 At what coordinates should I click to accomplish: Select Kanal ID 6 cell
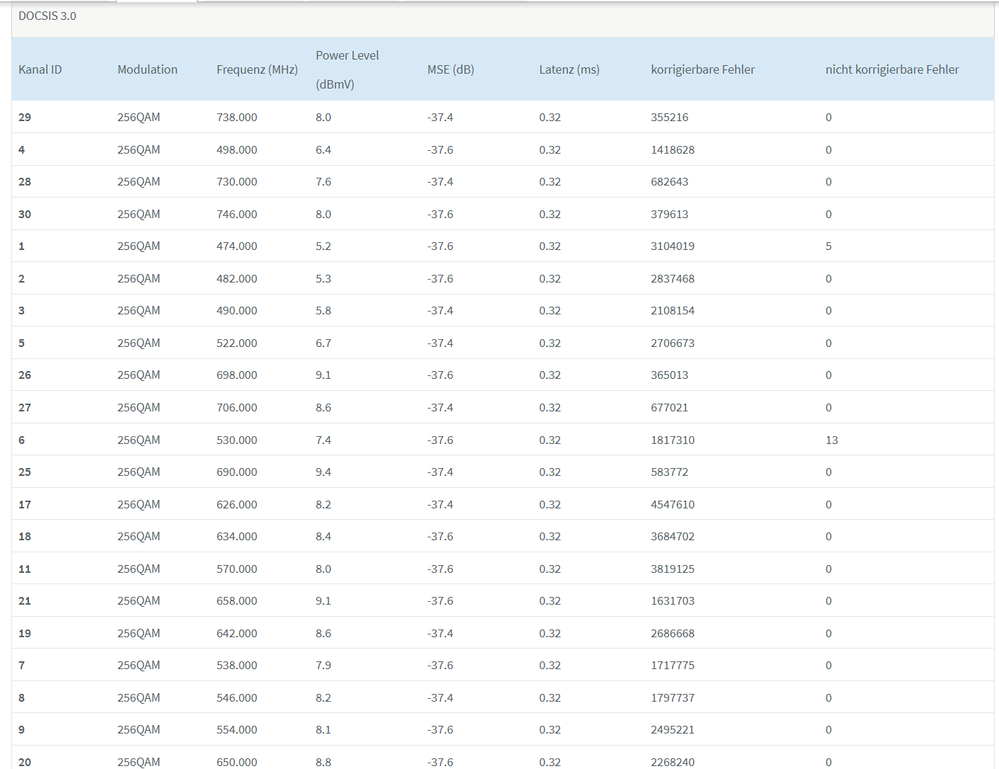[22, 440]
